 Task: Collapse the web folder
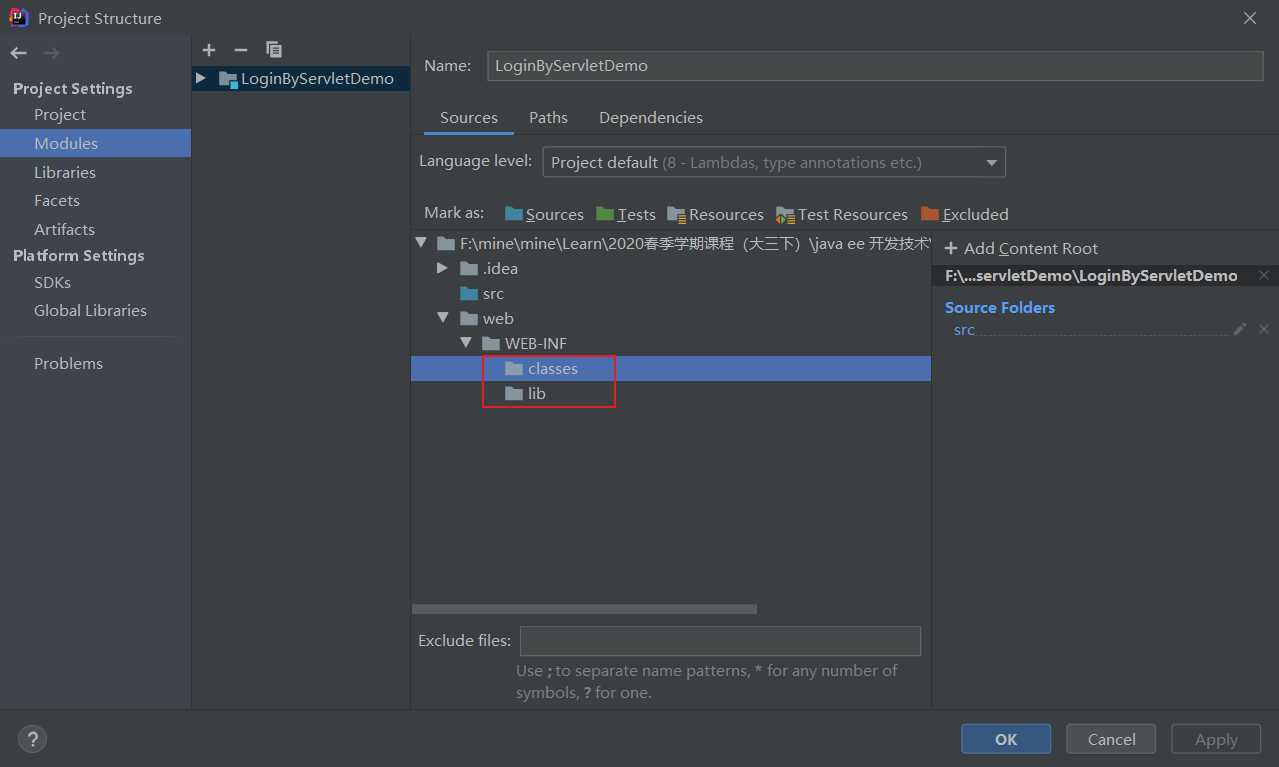tap(443, 318)
